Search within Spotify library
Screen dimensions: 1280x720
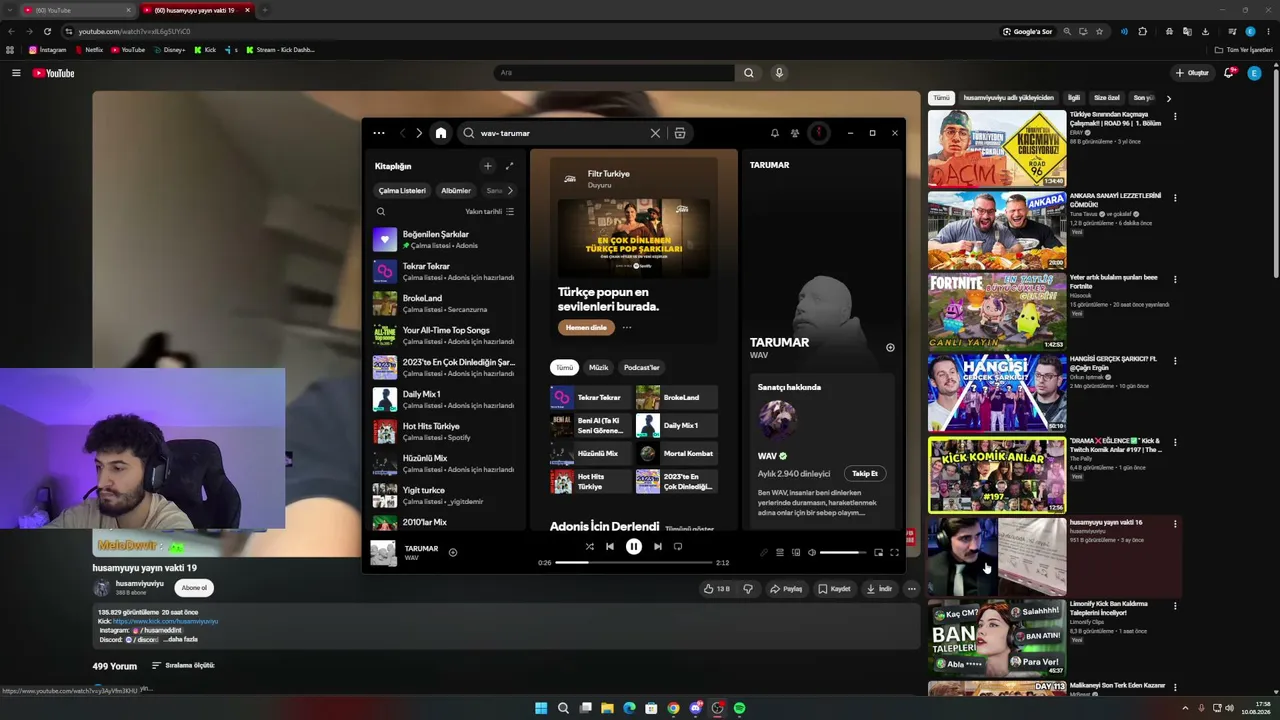(381, 212)
